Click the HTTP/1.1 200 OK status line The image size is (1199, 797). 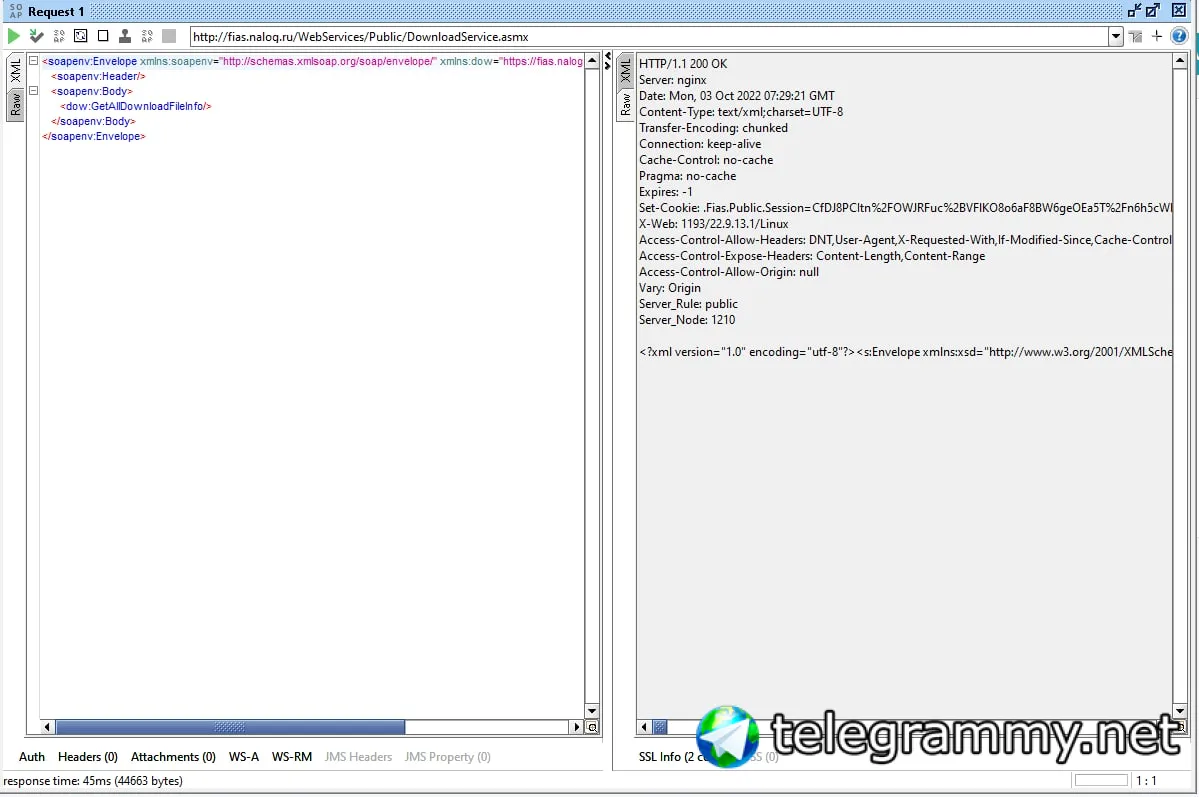683,63
